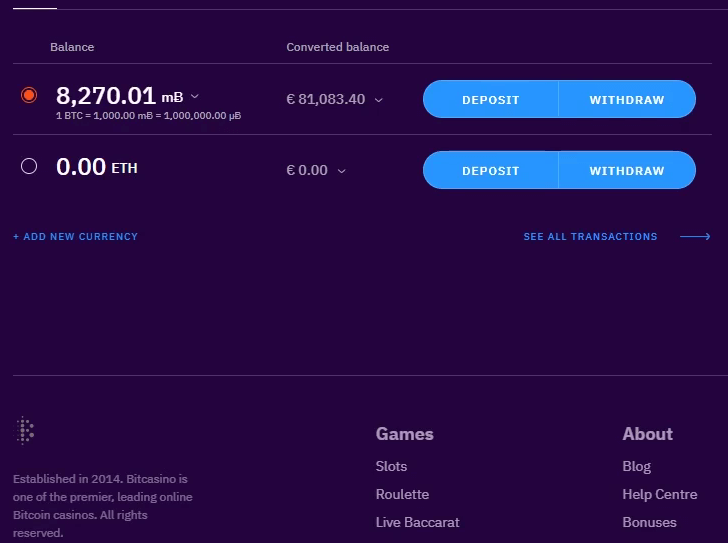Click Deposit for the mB balance
Screen dimensions: 728x543
click(x=491, y=99)
